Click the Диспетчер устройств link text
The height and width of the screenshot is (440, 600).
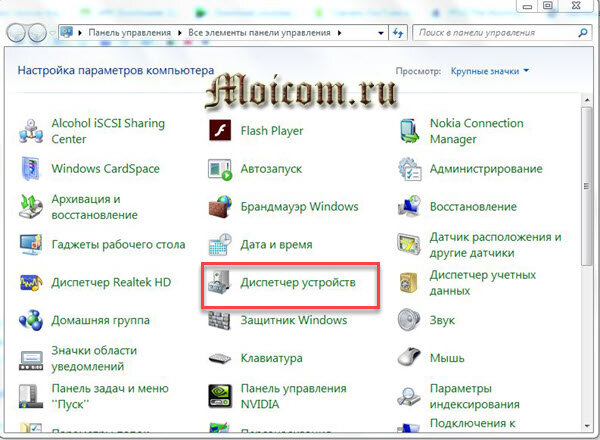point(298,283)
